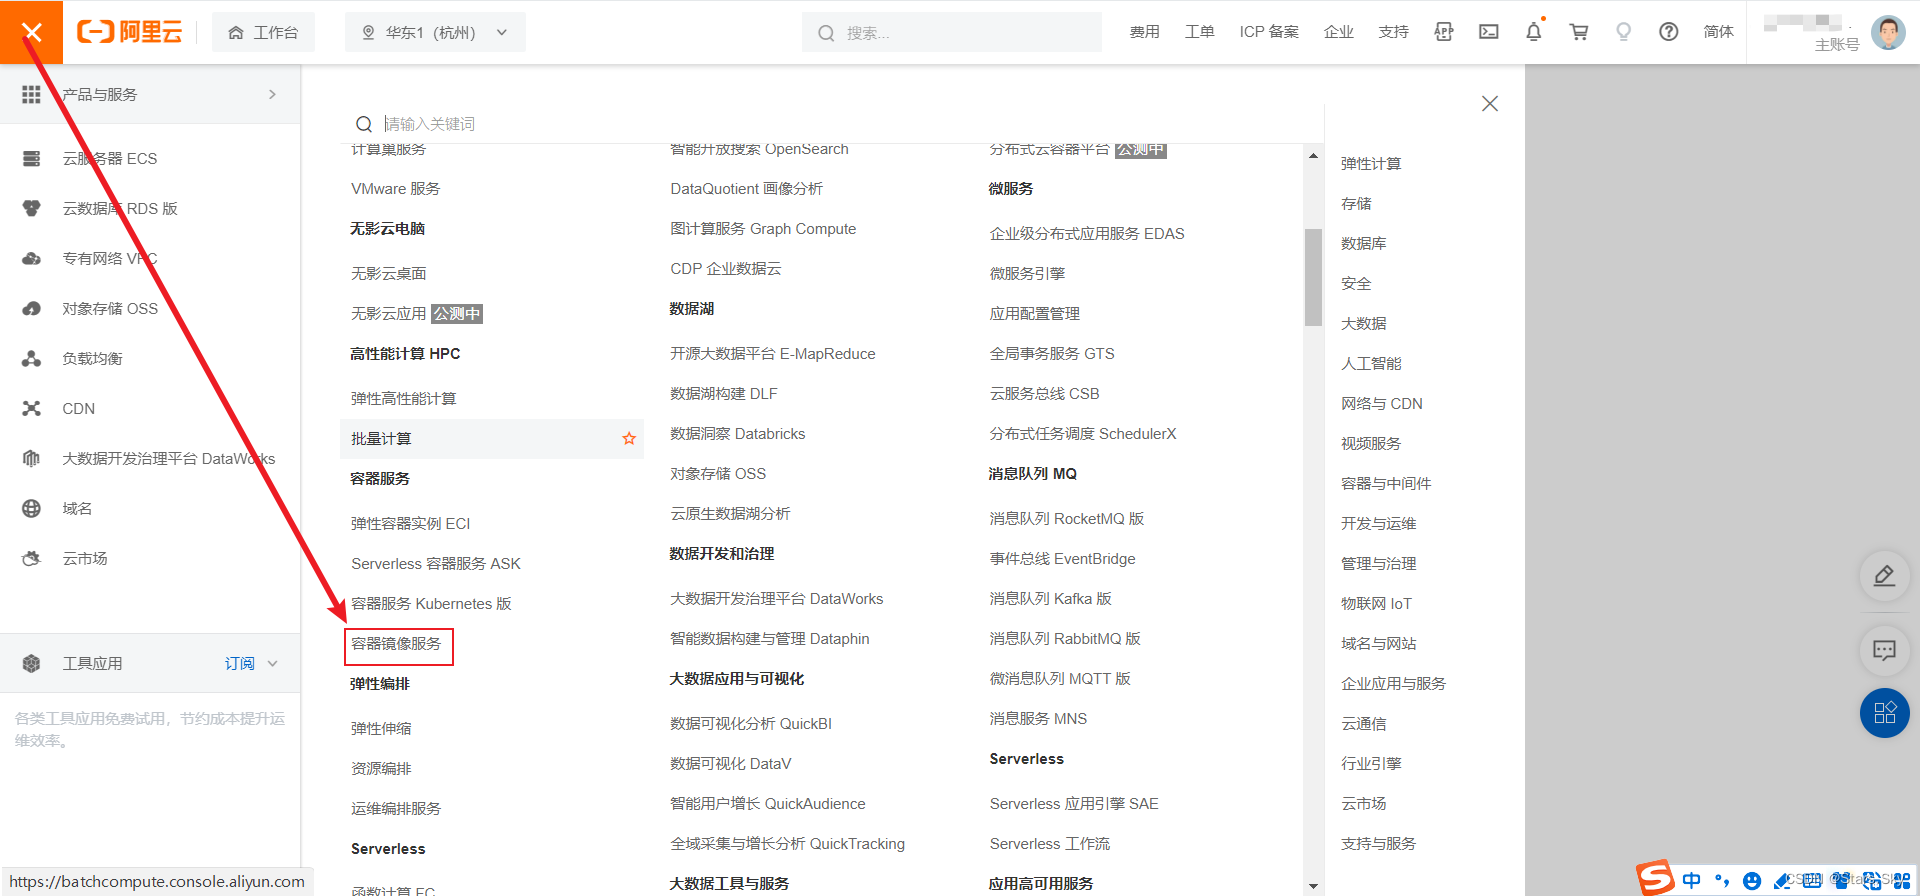This screenshot has height=896, width=1920.
Task: Click the product list scrollbar thumb
Action: point(1313,277)
